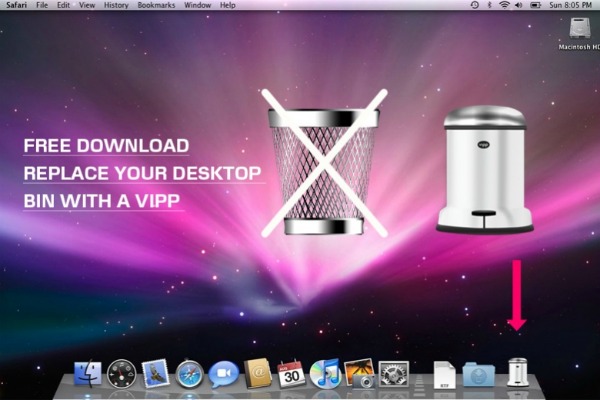Viewport: 600px width, 400px height.
Task: Click REPLACE YOUR DESKTOP text line
Action: (x=142, y=173)
